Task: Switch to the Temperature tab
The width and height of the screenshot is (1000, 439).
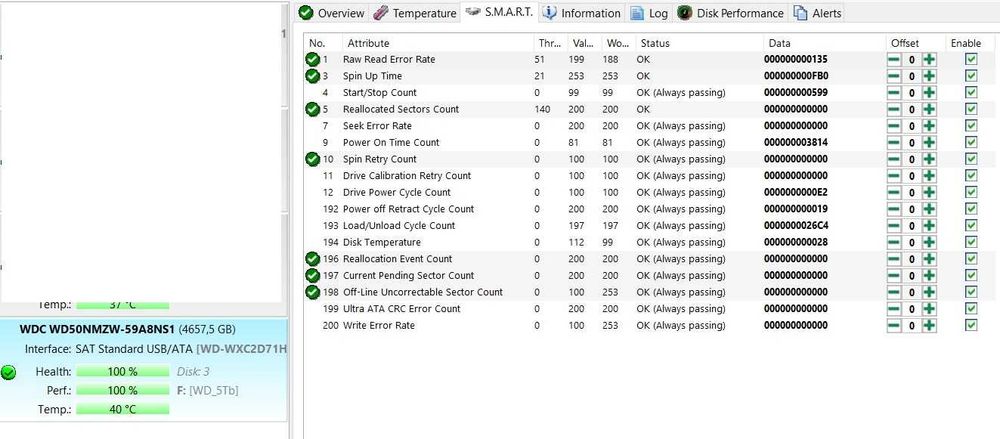Action: [415, 13]
